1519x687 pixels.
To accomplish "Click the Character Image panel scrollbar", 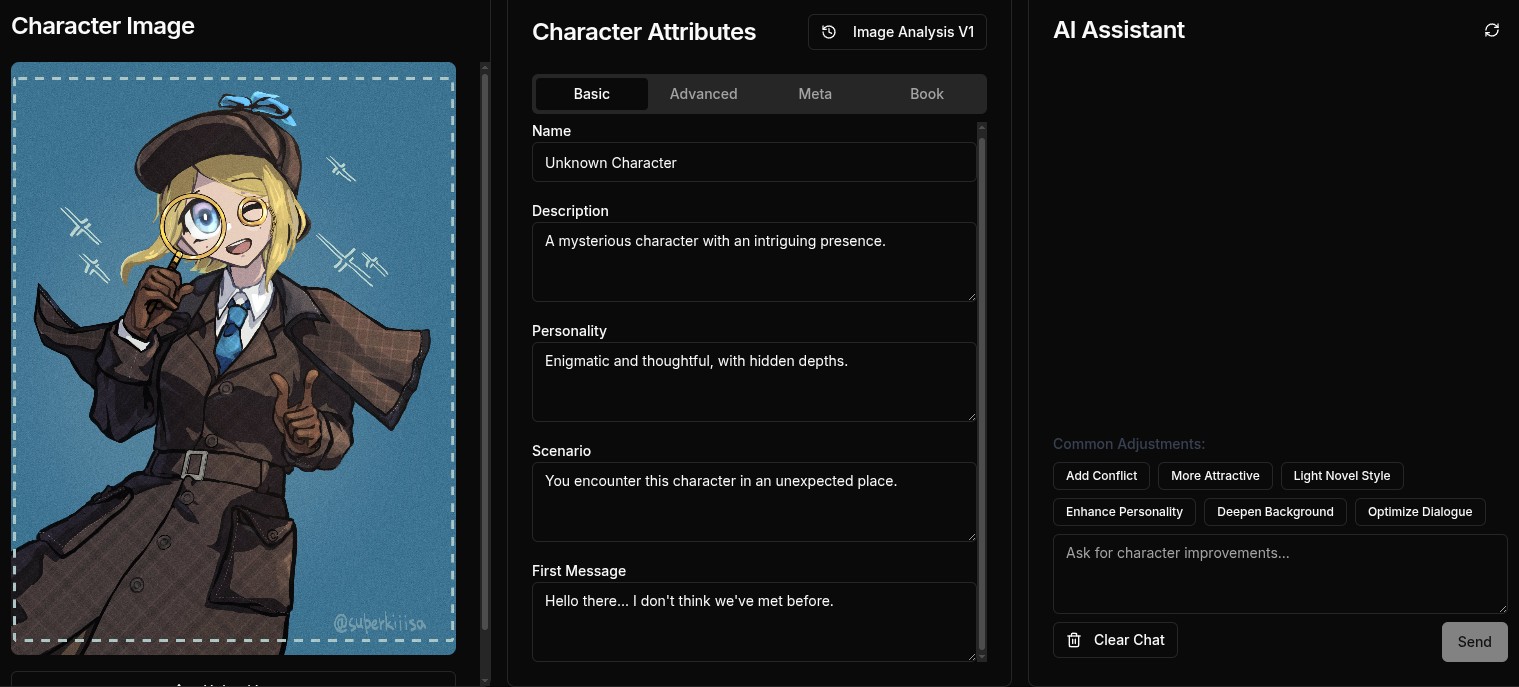I will pyautogui.click(x=485, y=350).
